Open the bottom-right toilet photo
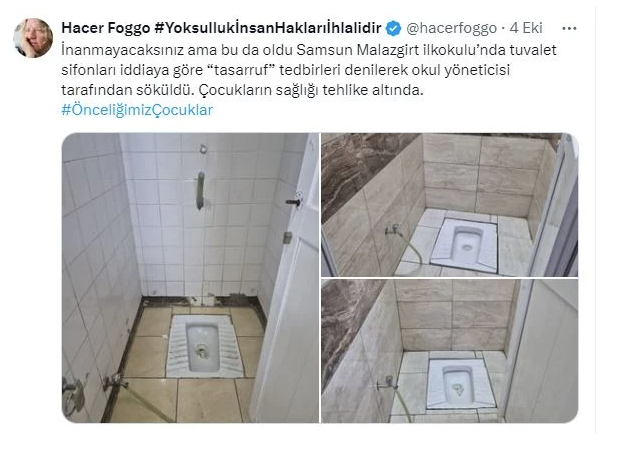The height and width of the screenshot is (457, 641). [450, 351]
